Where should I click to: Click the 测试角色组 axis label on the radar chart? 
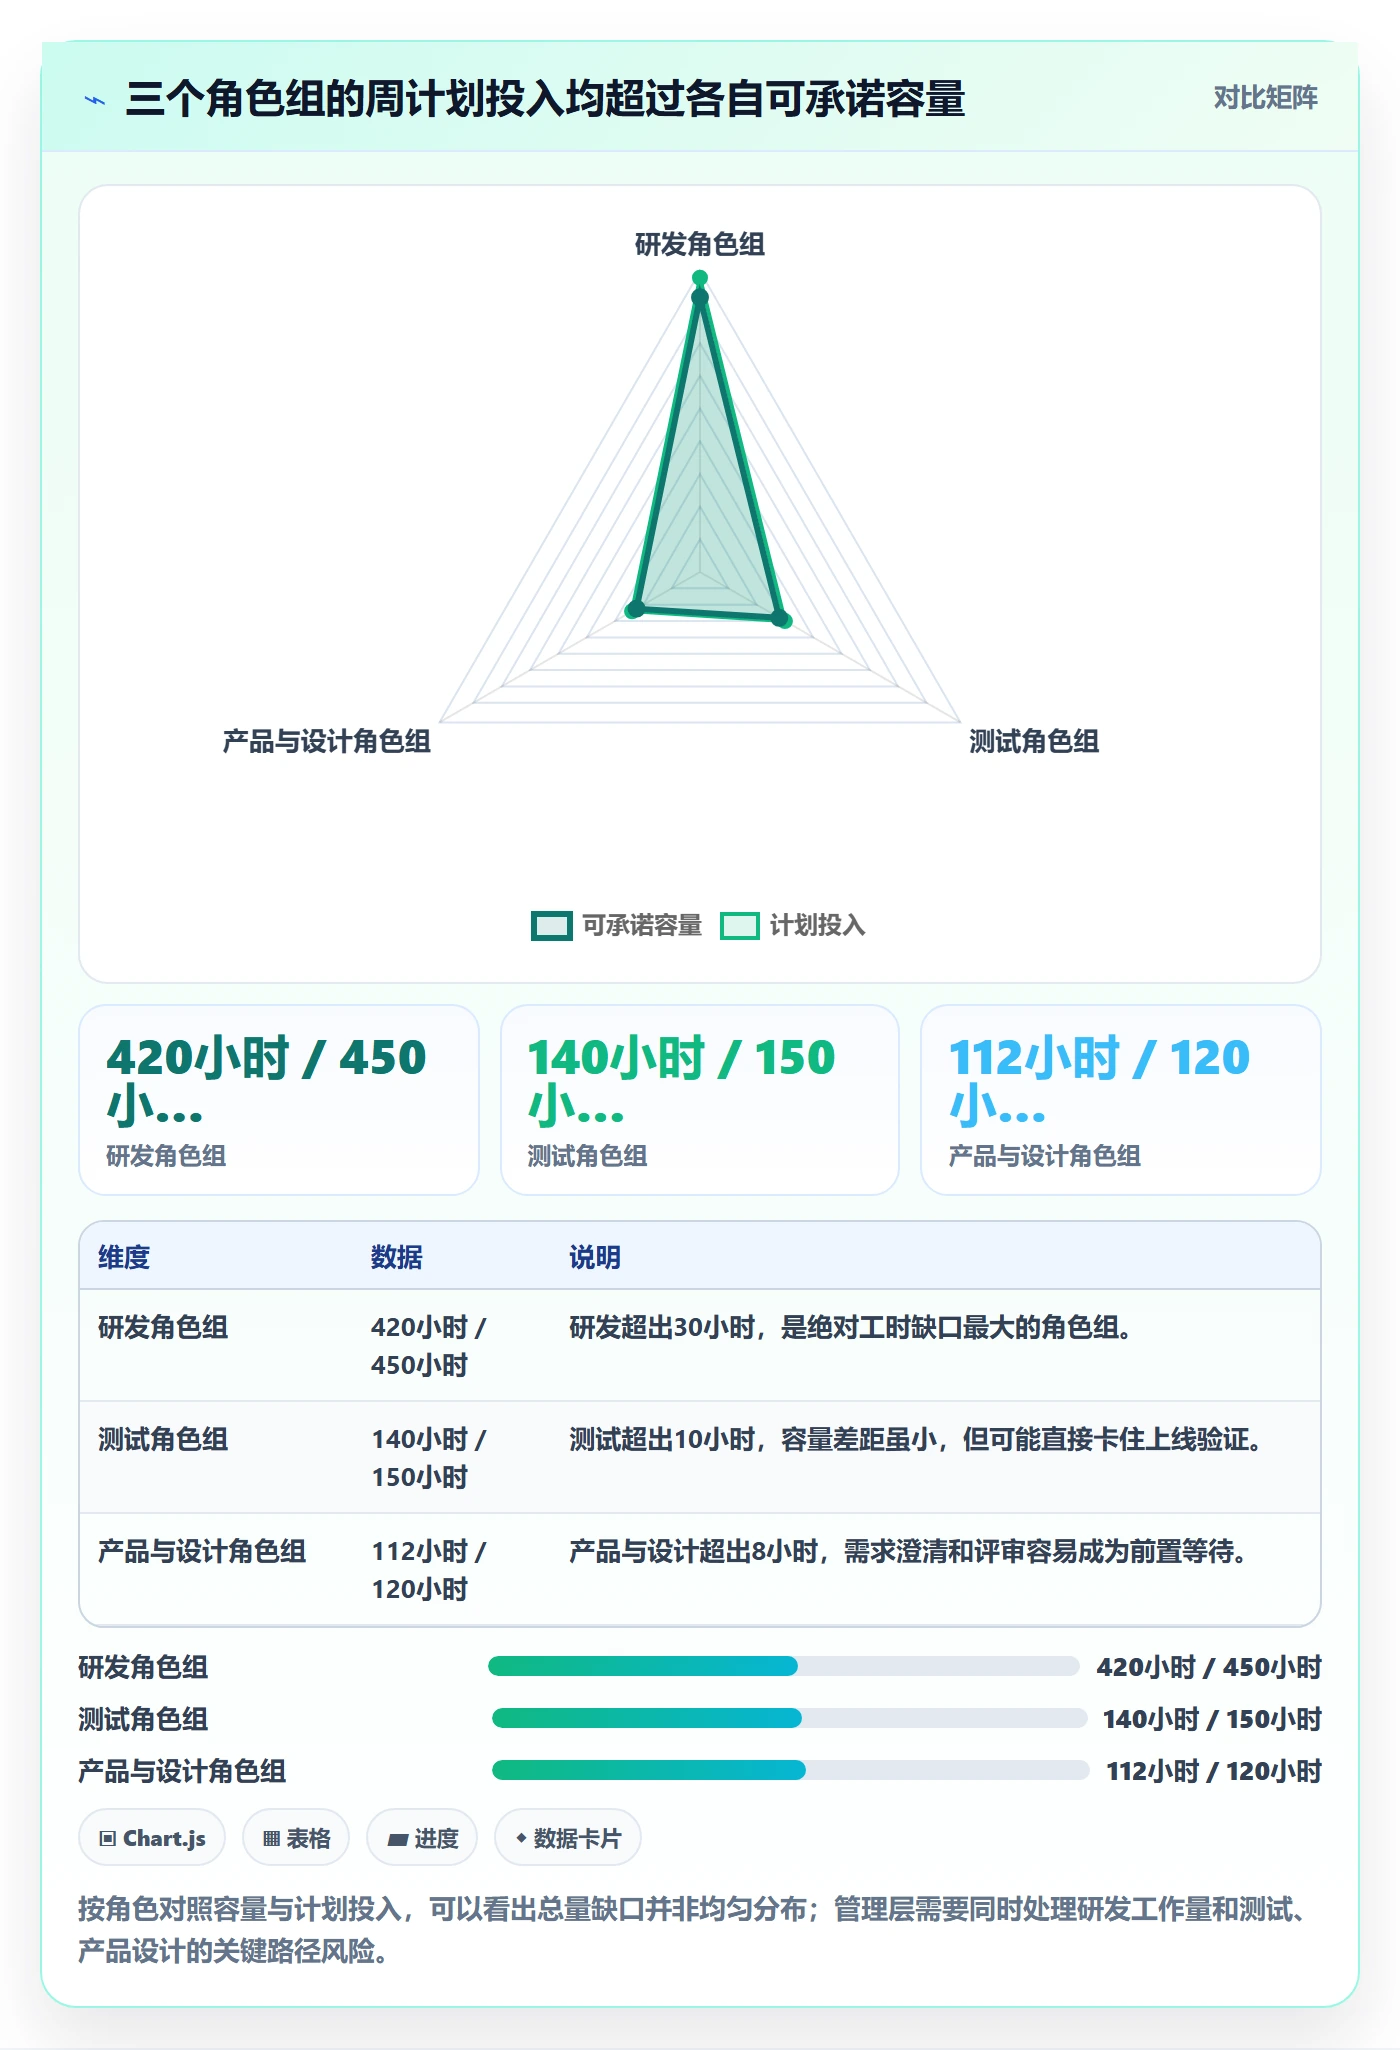point(1034,741)
